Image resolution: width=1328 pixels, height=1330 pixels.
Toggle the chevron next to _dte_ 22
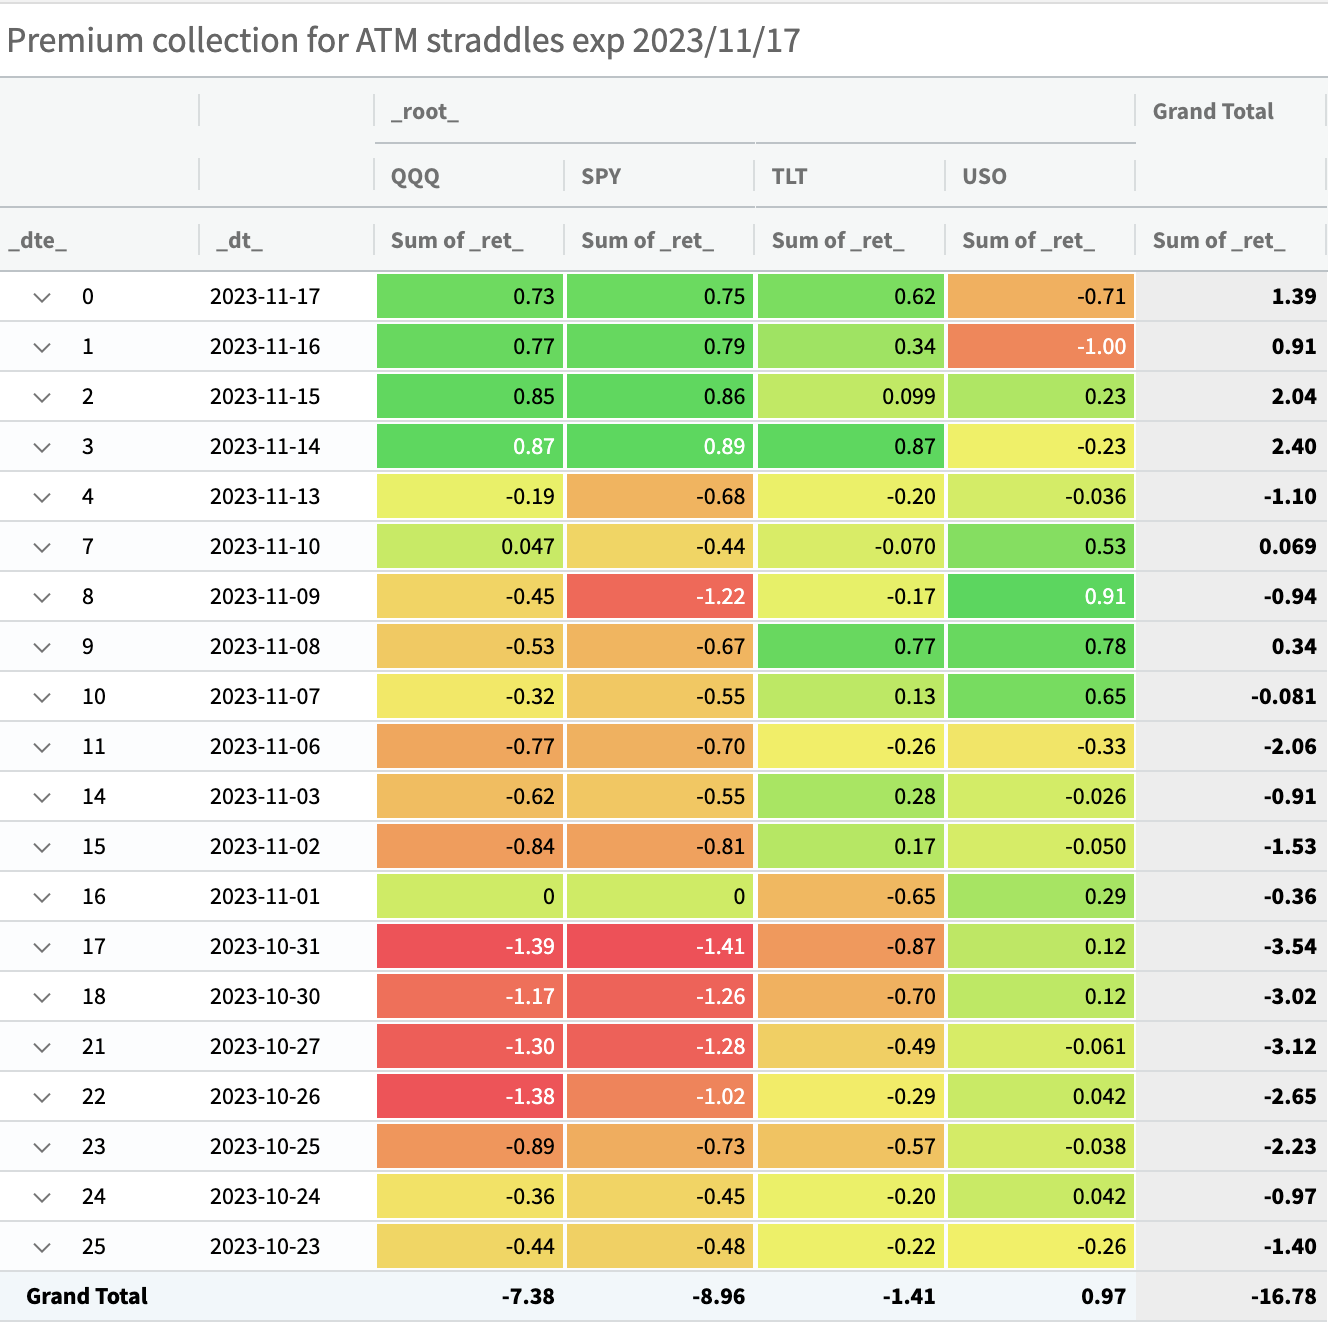(42, 1097)
